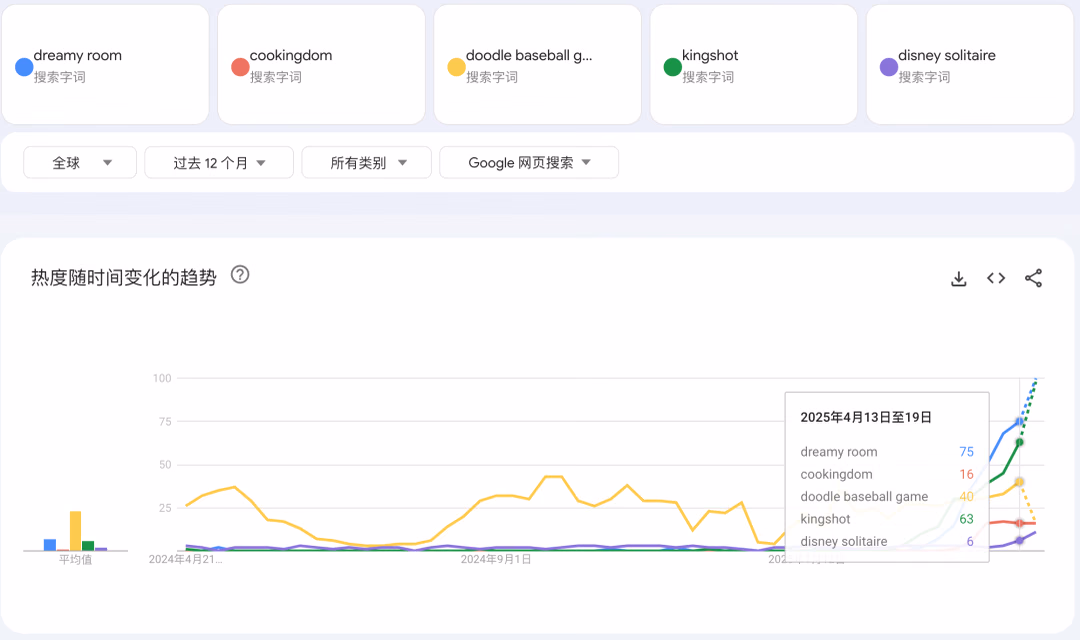Select the cookingdom search term card
Viewport: 1080px width, 640px height.
[322, 65]
